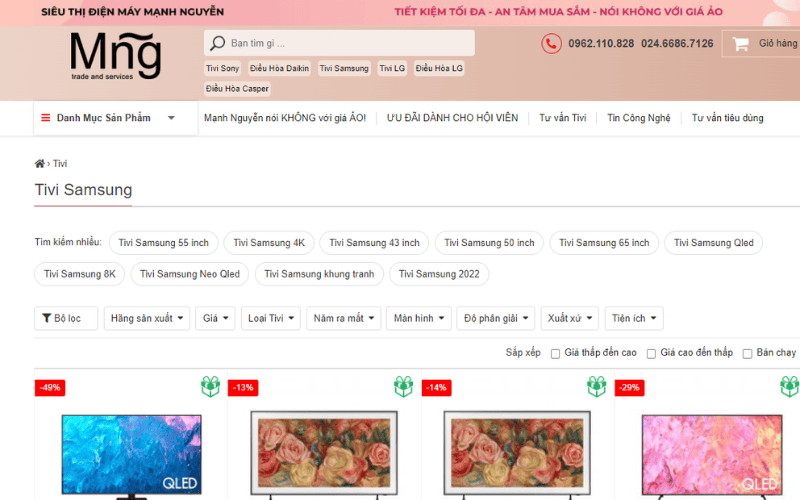Click the -49% discount badge
800x500 pixels.
tap(50, 388)
